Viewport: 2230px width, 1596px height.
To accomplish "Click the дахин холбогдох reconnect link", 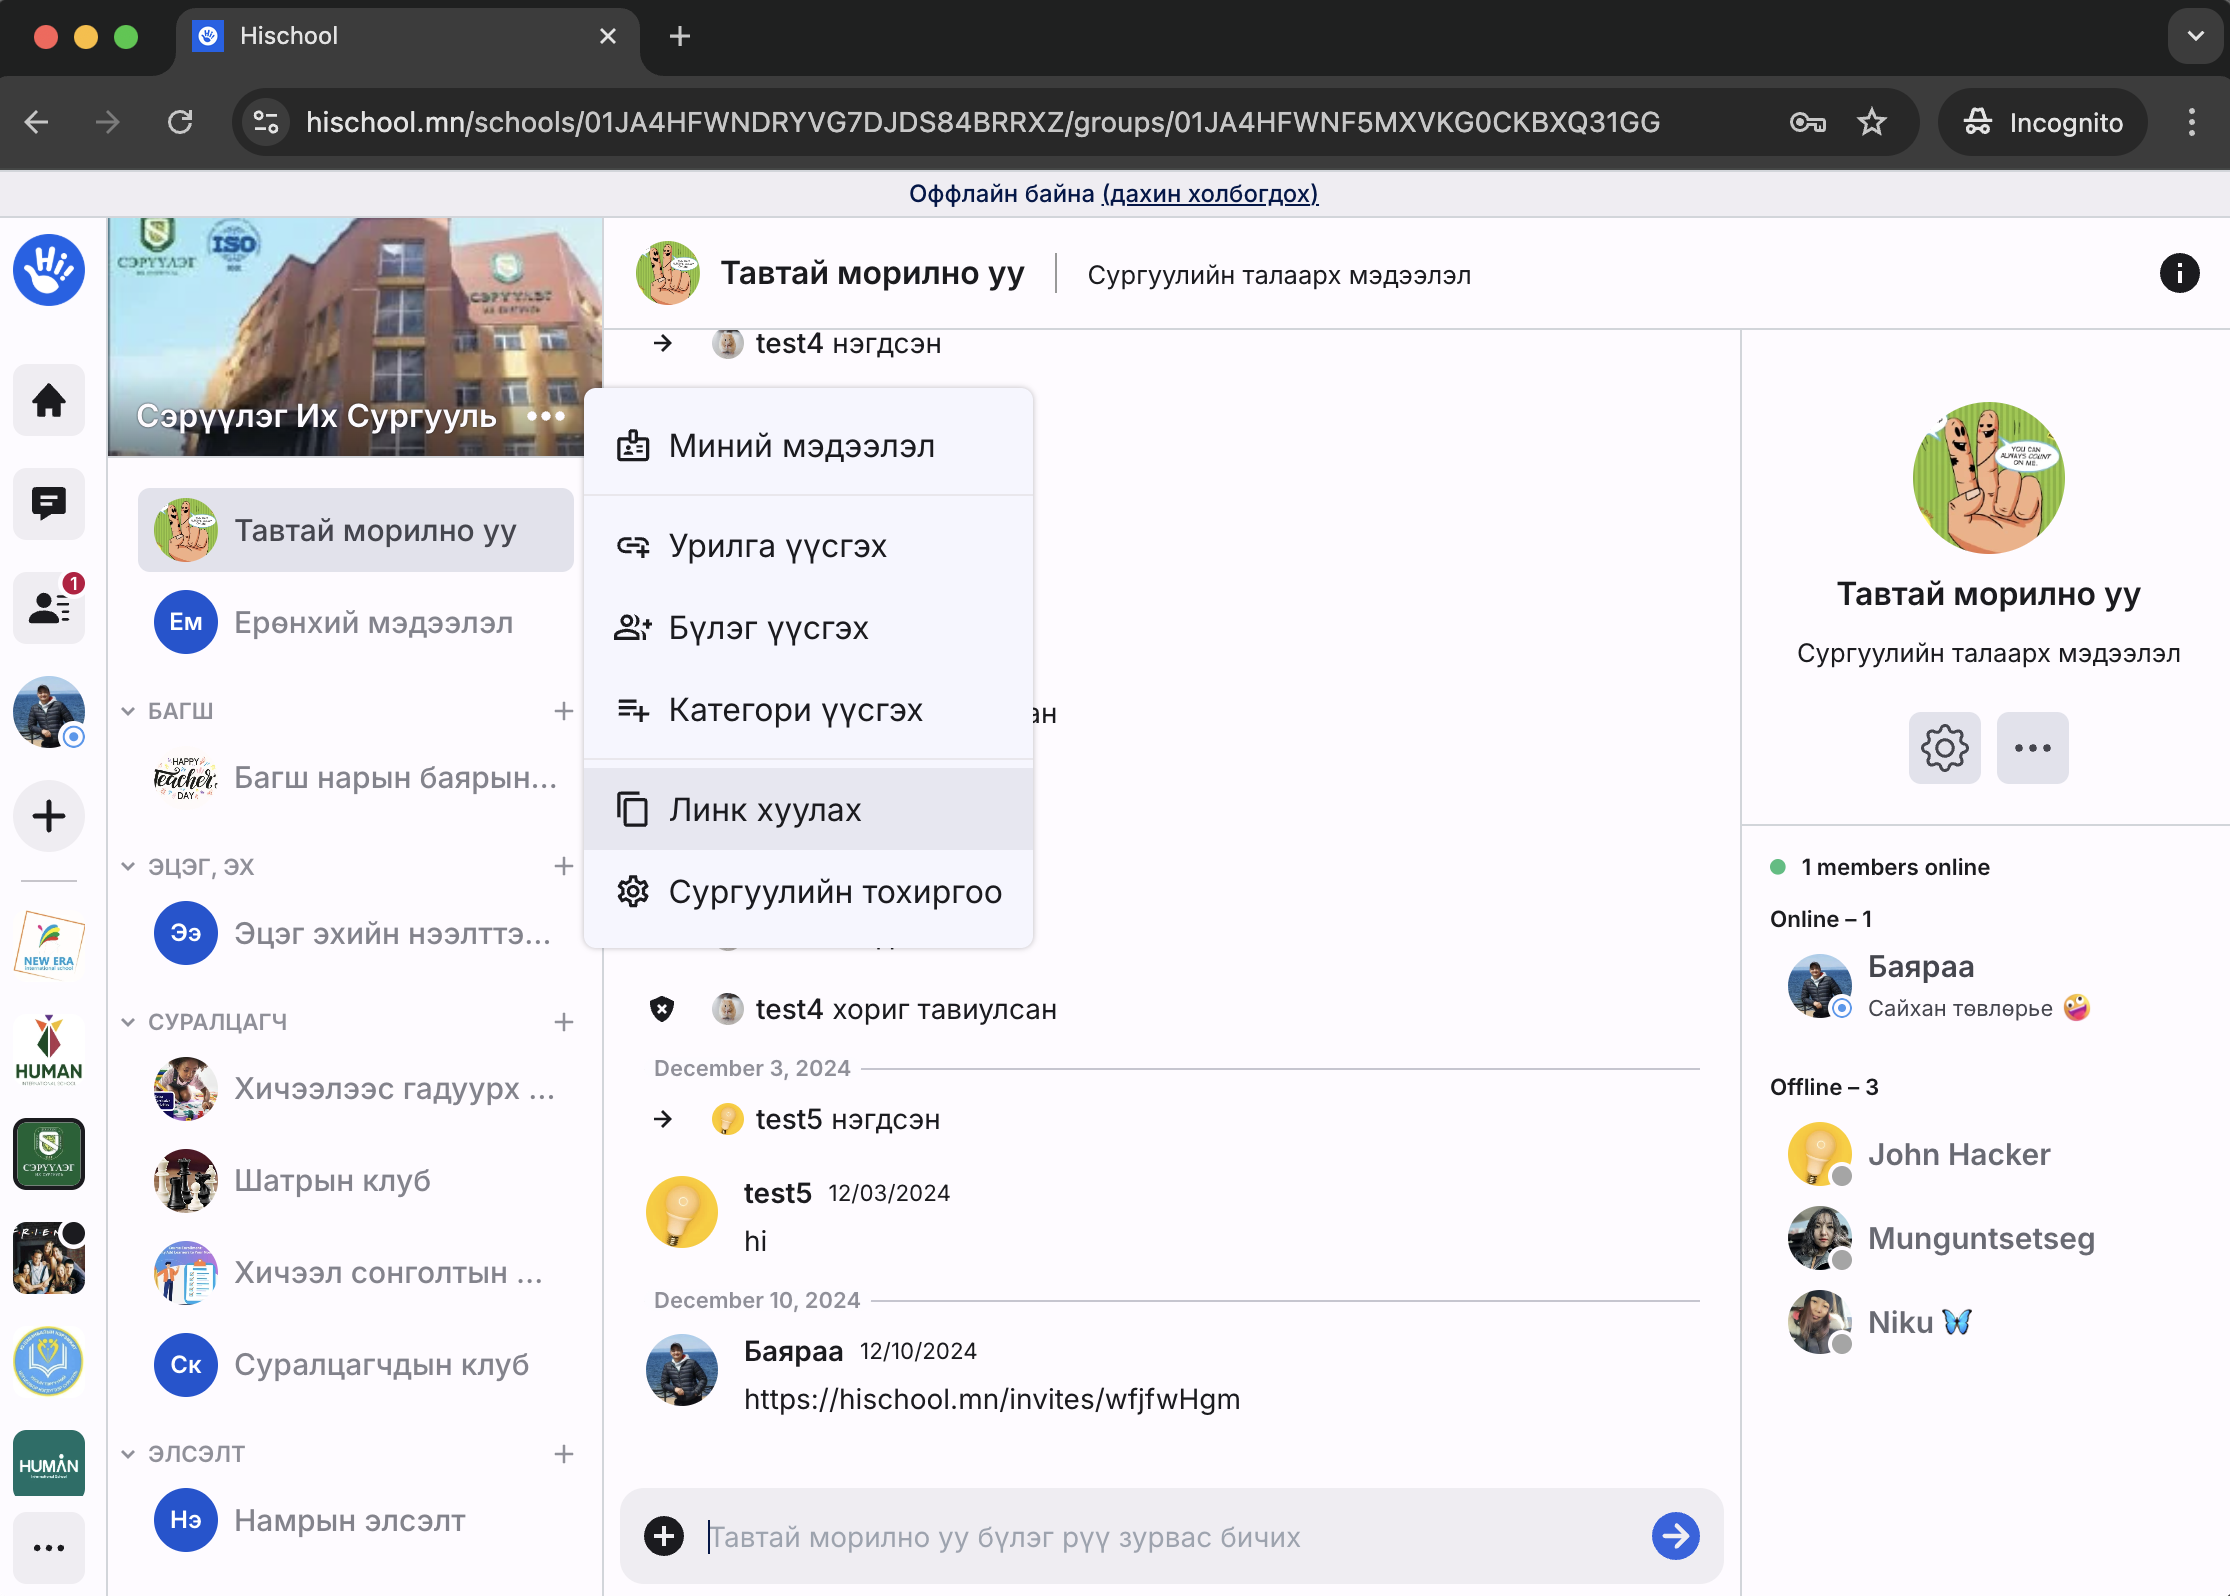I will (1210, 194).
